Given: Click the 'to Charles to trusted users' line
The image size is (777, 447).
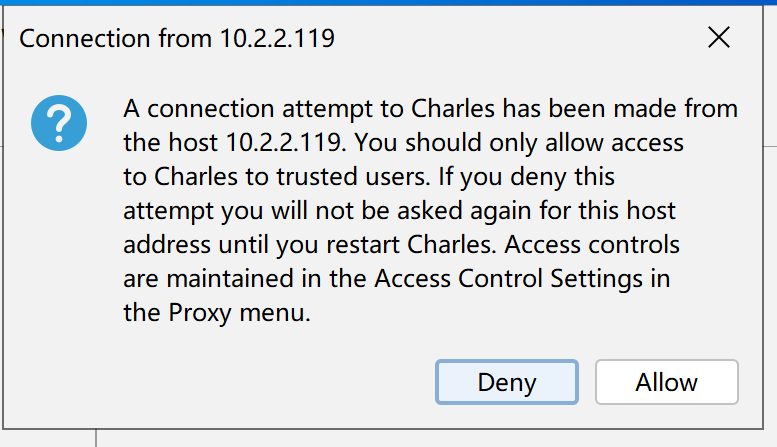Looking at the screenshot, I should [369, 177].
